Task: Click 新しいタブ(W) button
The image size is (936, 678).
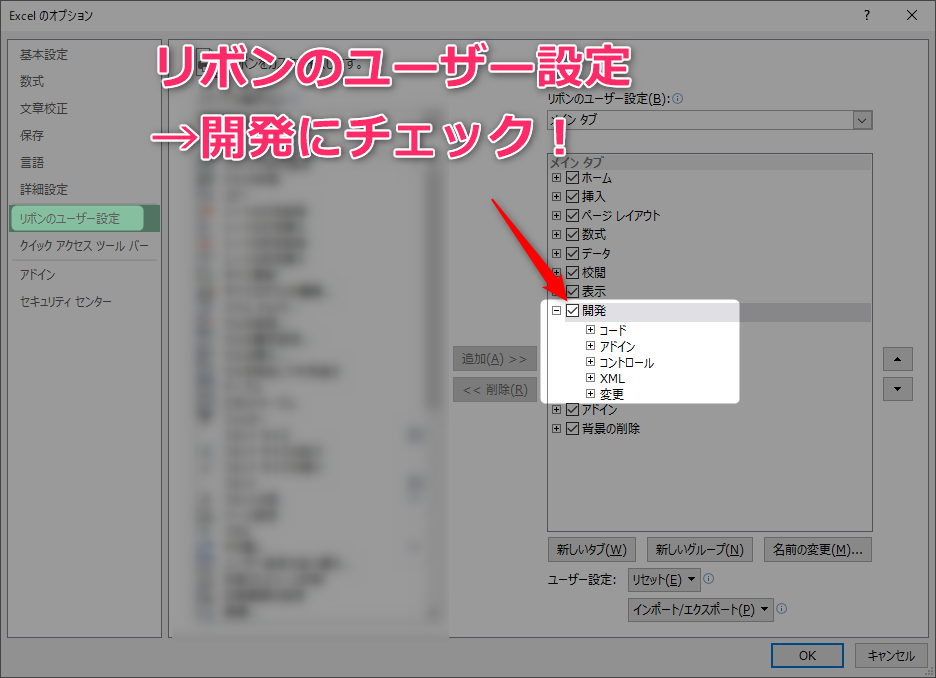Action: (x=592, y=550)
